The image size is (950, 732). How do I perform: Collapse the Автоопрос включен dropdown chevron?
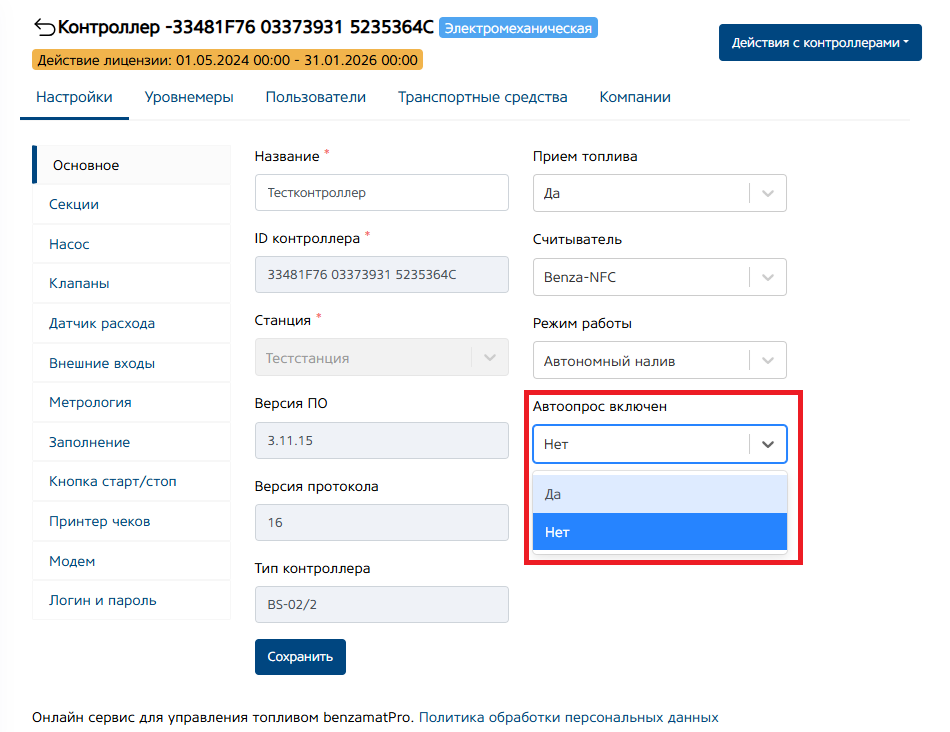tap(768, 444)
